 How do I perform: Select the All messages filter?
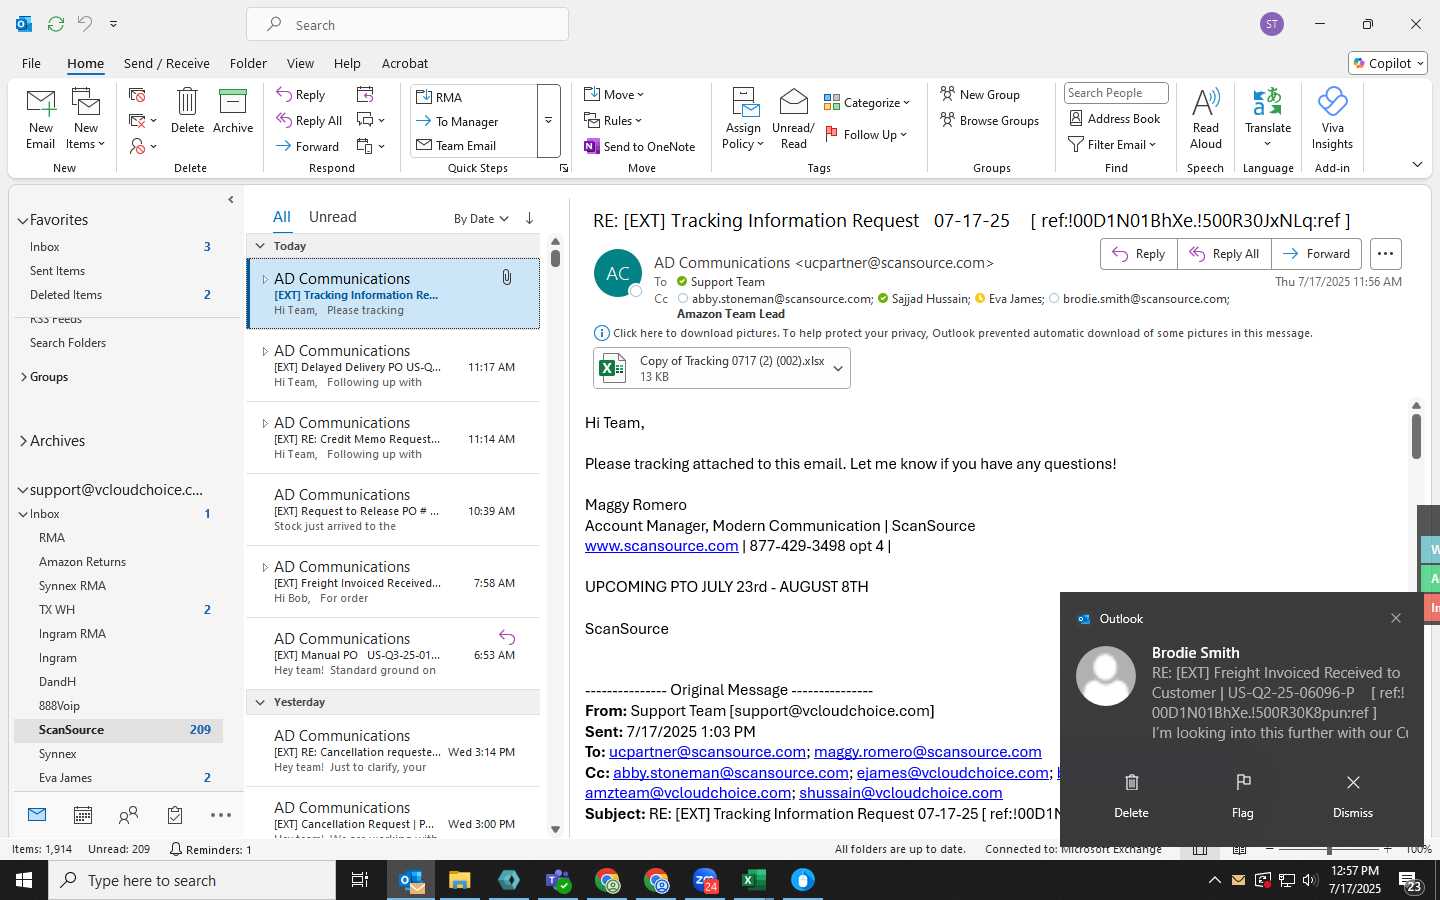pos(282,217)
